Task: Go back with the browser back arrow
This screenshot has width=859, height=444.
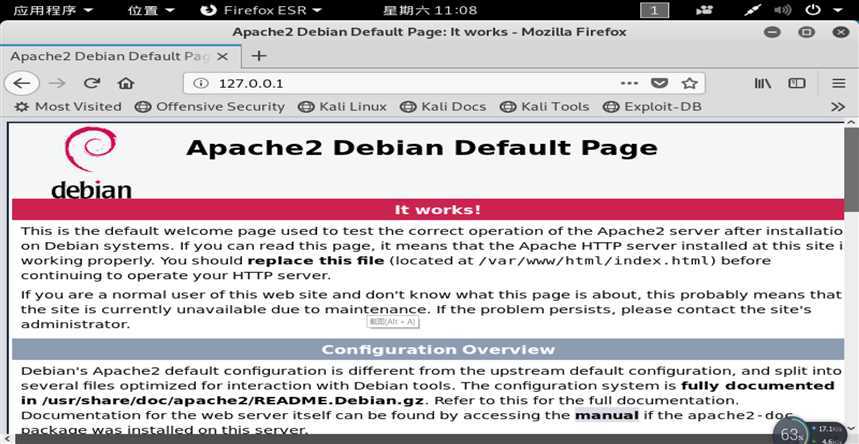Action: [x=21, y=83]
